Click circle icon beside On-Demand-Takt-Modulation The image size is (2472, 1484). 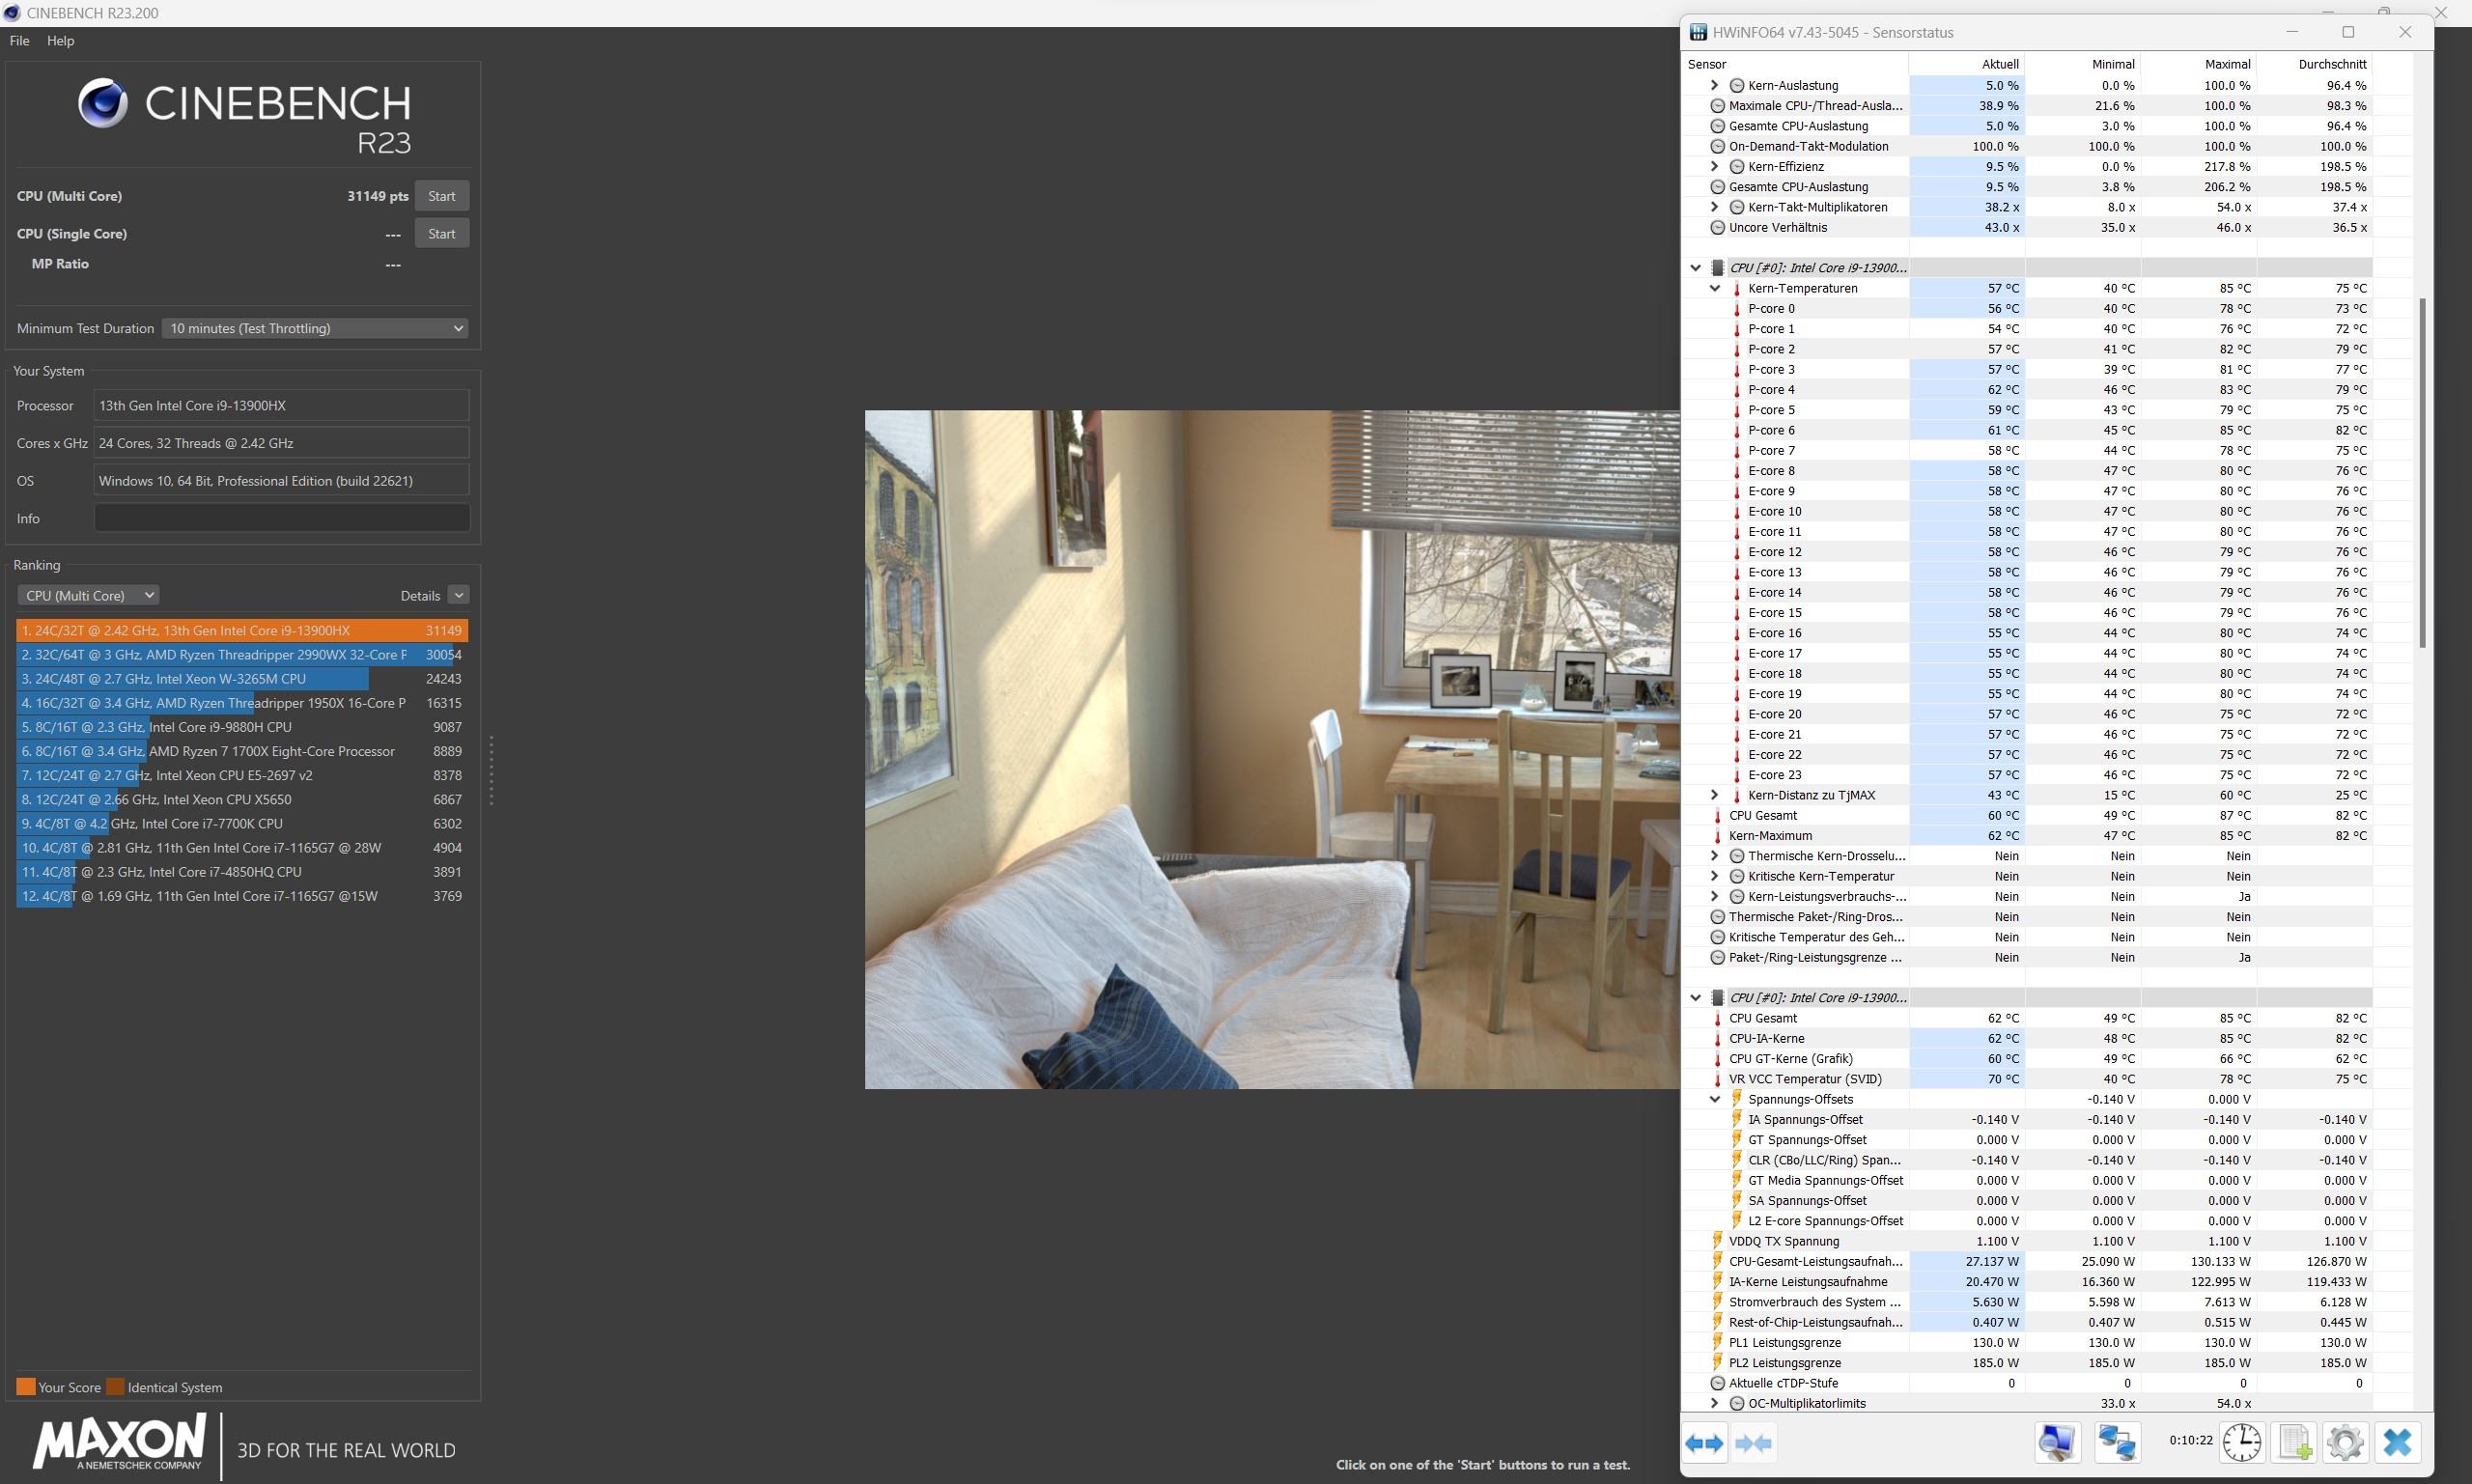click(1717, 146)
